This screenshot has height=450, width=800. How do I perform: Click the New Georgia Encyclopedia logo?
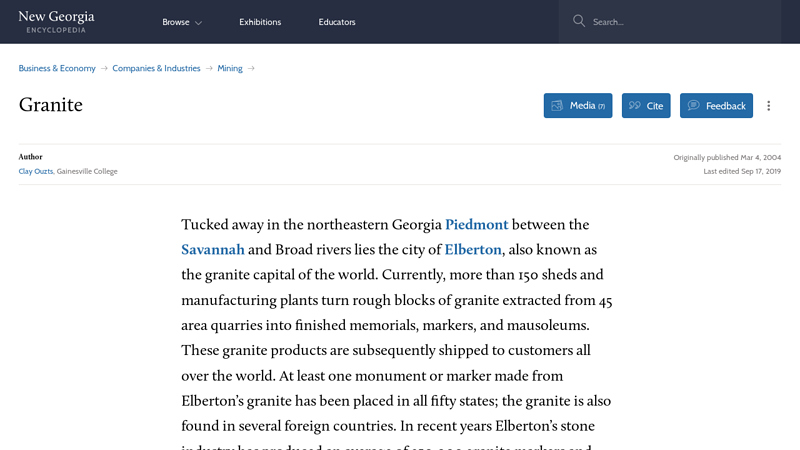(x=56, y=21)
